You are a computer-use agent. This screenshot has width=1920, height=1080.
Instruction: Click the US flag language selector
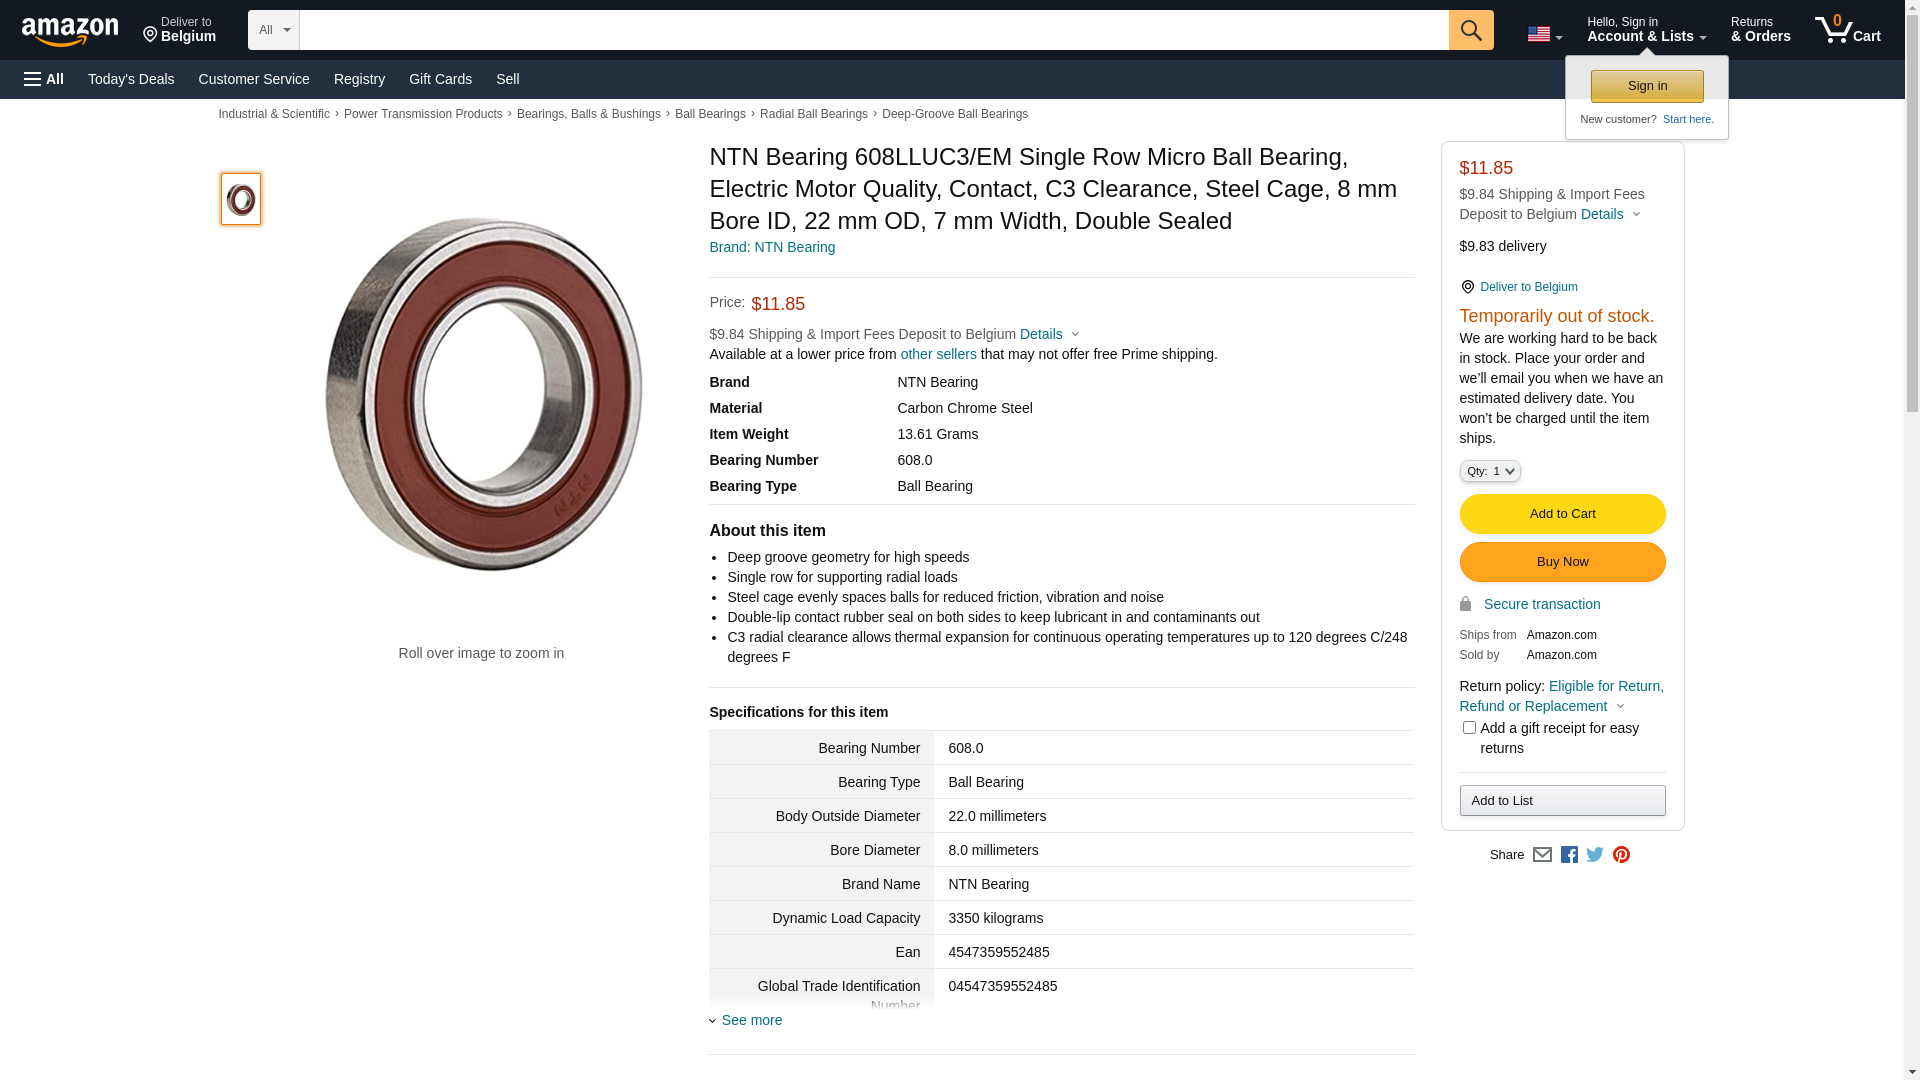point(1543,35)
